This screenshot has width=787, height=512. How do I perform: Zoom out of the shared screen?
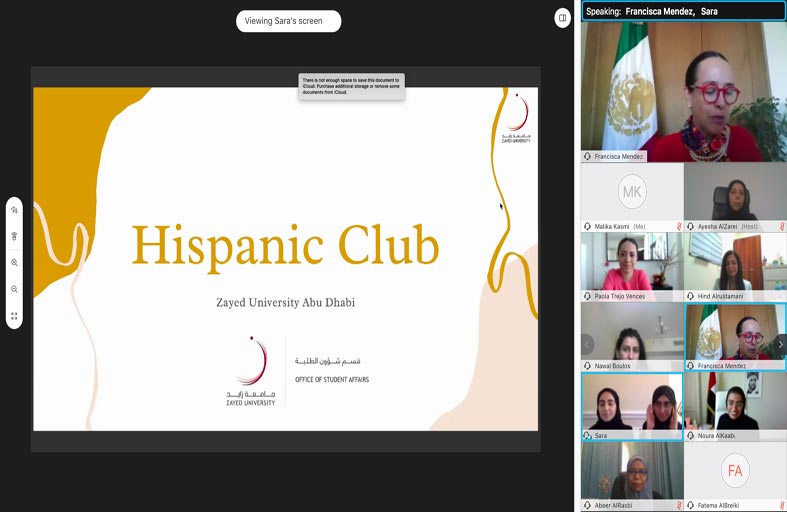click(x=14, y=289)
